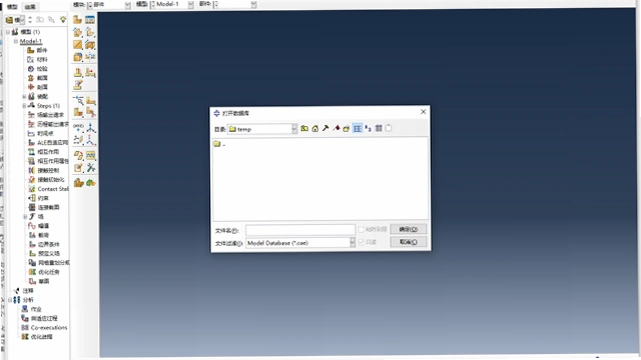This screenshot has height=360, width=641.
Task: Select the Create Shell tool
Action: pos(90,32)
